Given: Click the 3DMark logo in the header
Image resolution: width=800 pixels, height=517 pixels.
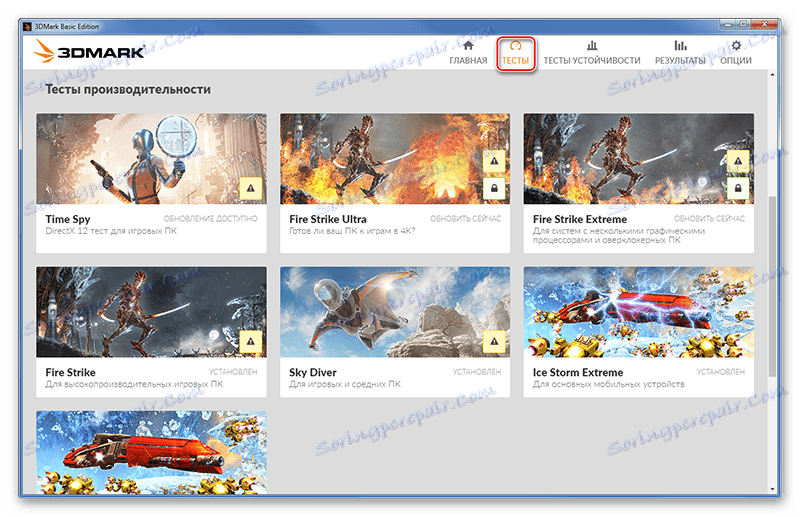Looking at the screenshot, I should click(89, 51).
